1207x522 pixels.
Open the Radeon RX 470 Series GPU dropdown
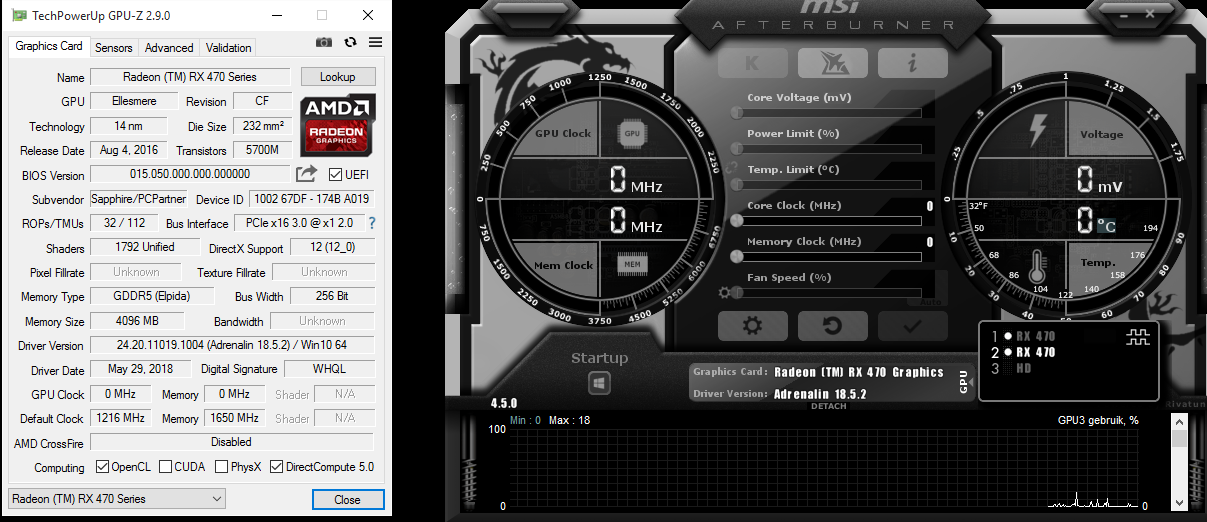point(116,499)
